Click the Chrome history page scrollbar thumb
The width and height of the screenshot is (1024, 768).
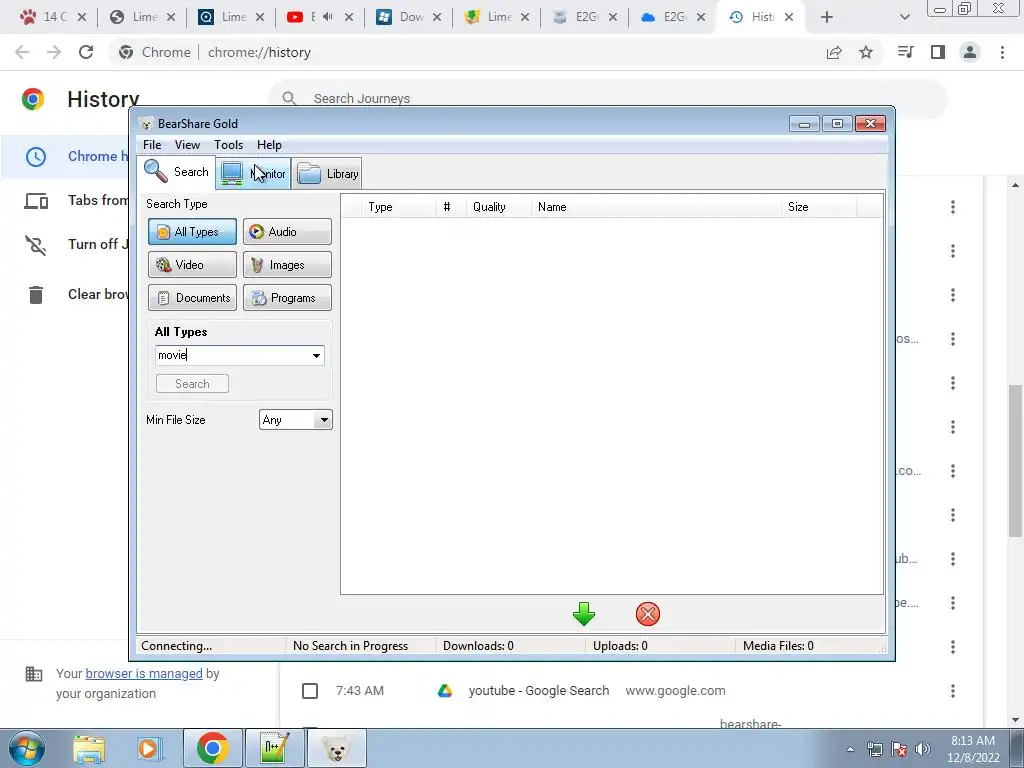(1015, 460)
